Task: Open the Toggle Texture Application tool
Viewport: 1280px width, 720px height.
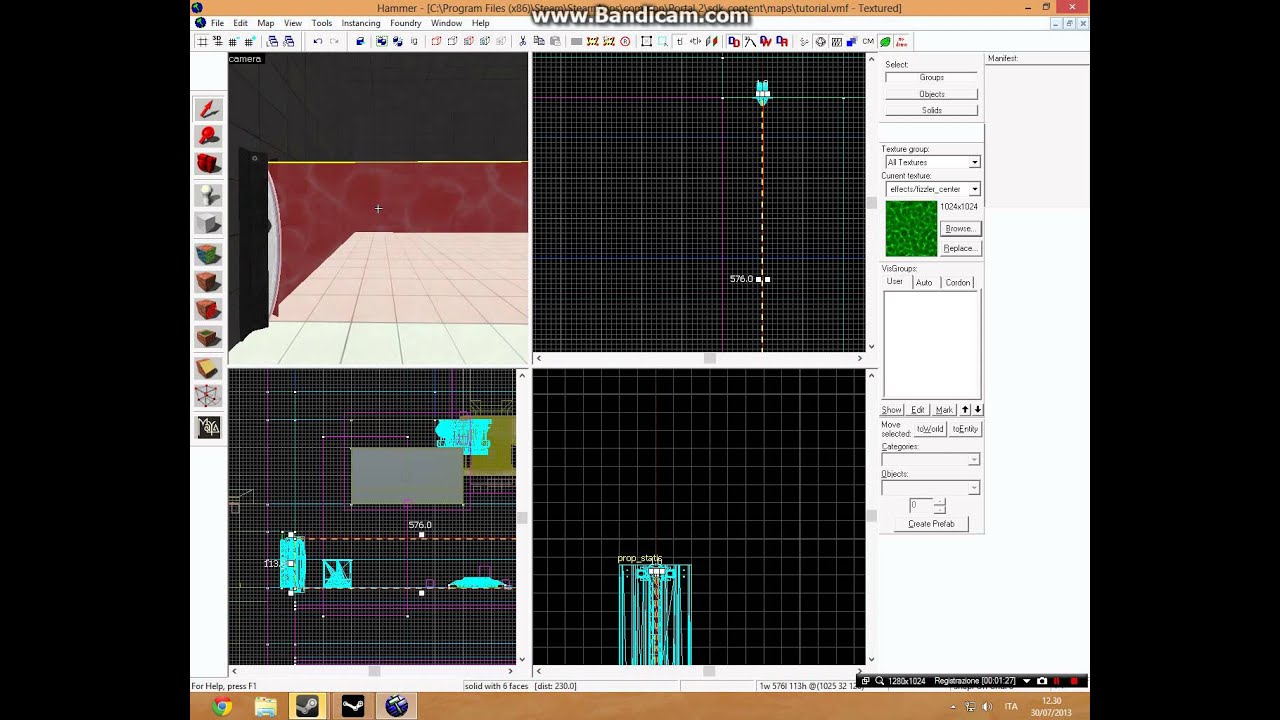Action: pyautogui.click(x=208, y=254)
